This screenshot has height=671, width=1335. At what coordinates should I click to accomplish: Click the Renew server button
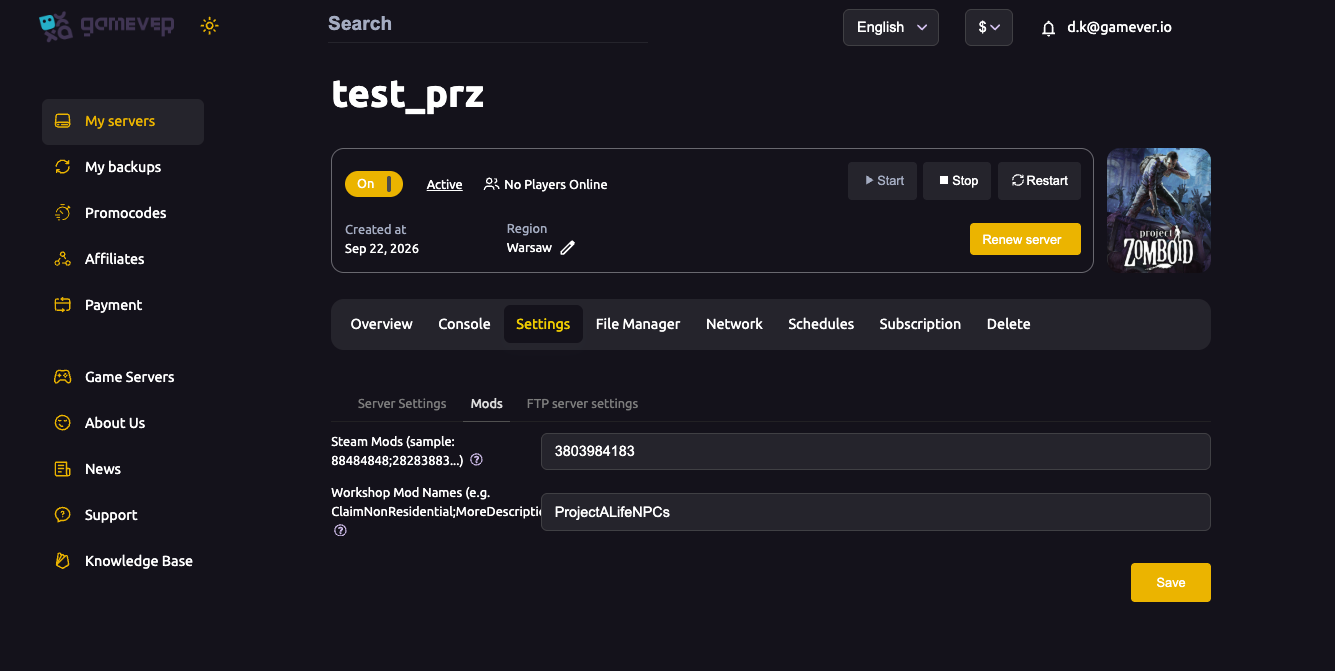click(1025, 239)
